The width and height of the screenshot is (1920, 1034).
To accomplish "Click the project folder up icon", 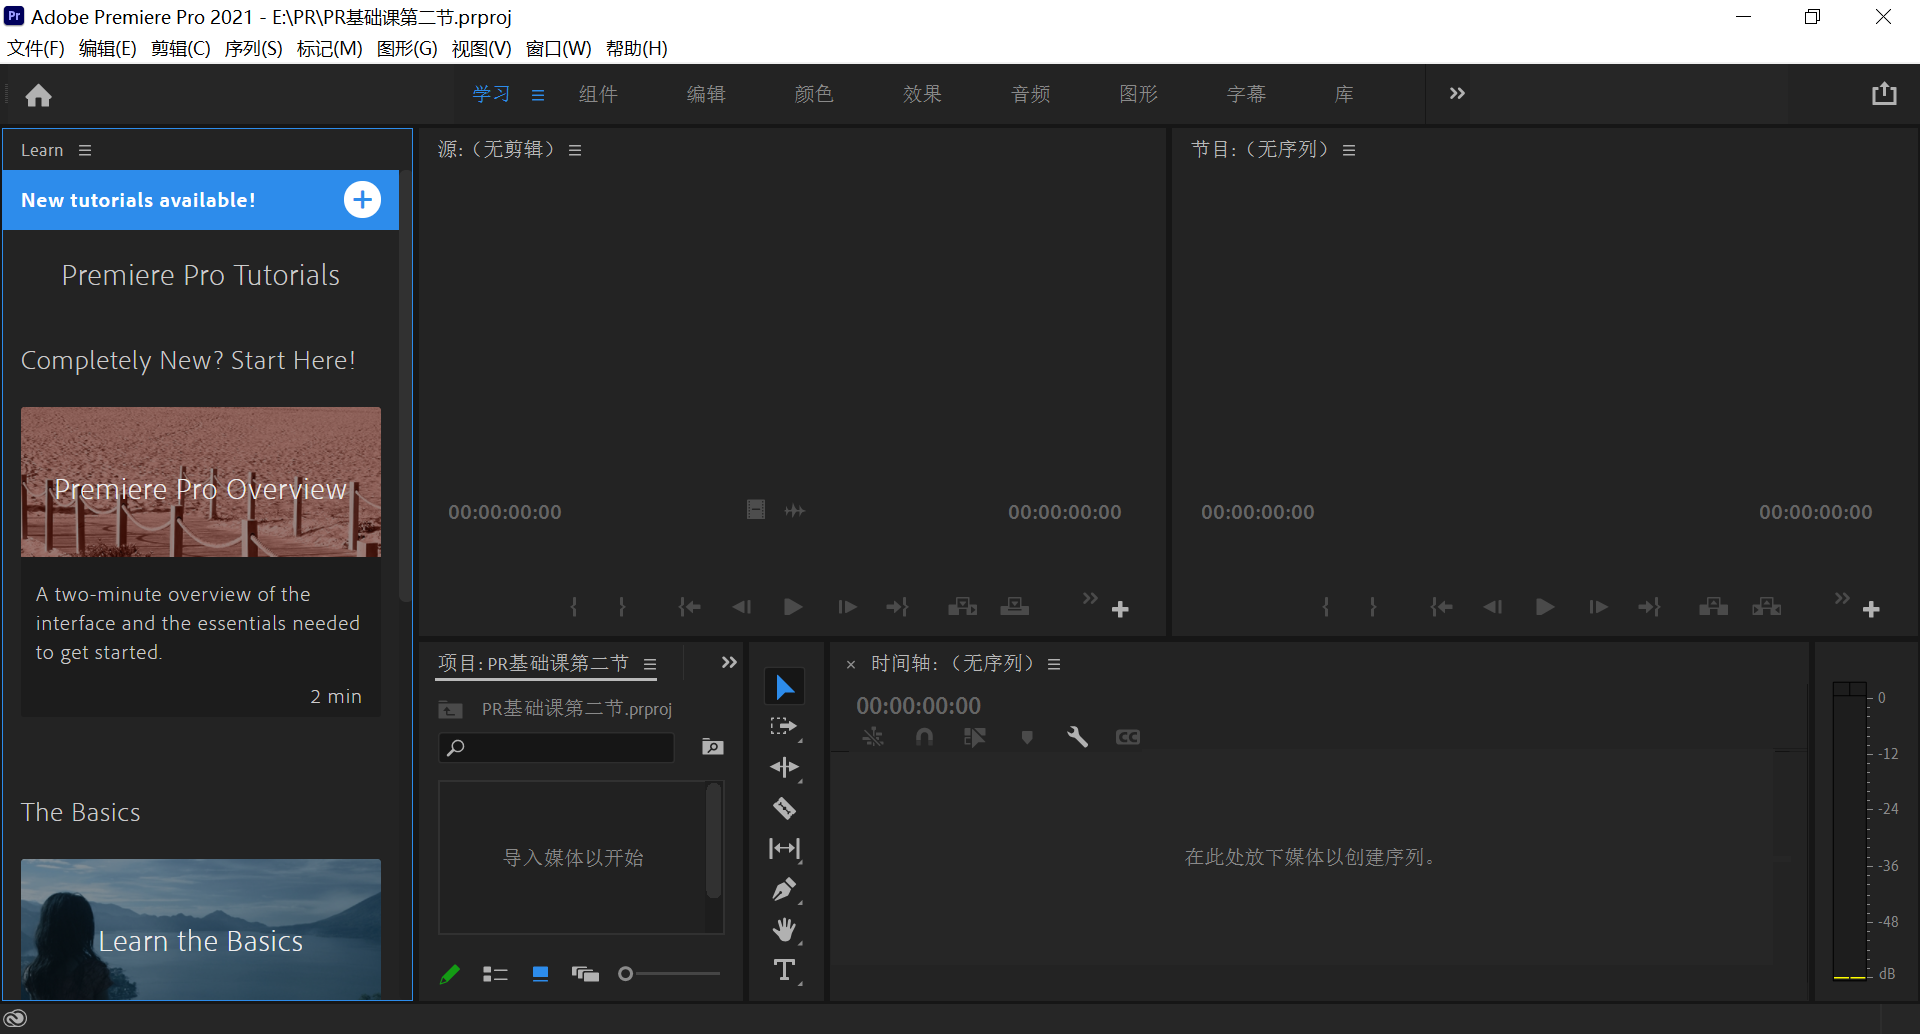I will click(x=450, y=709).
